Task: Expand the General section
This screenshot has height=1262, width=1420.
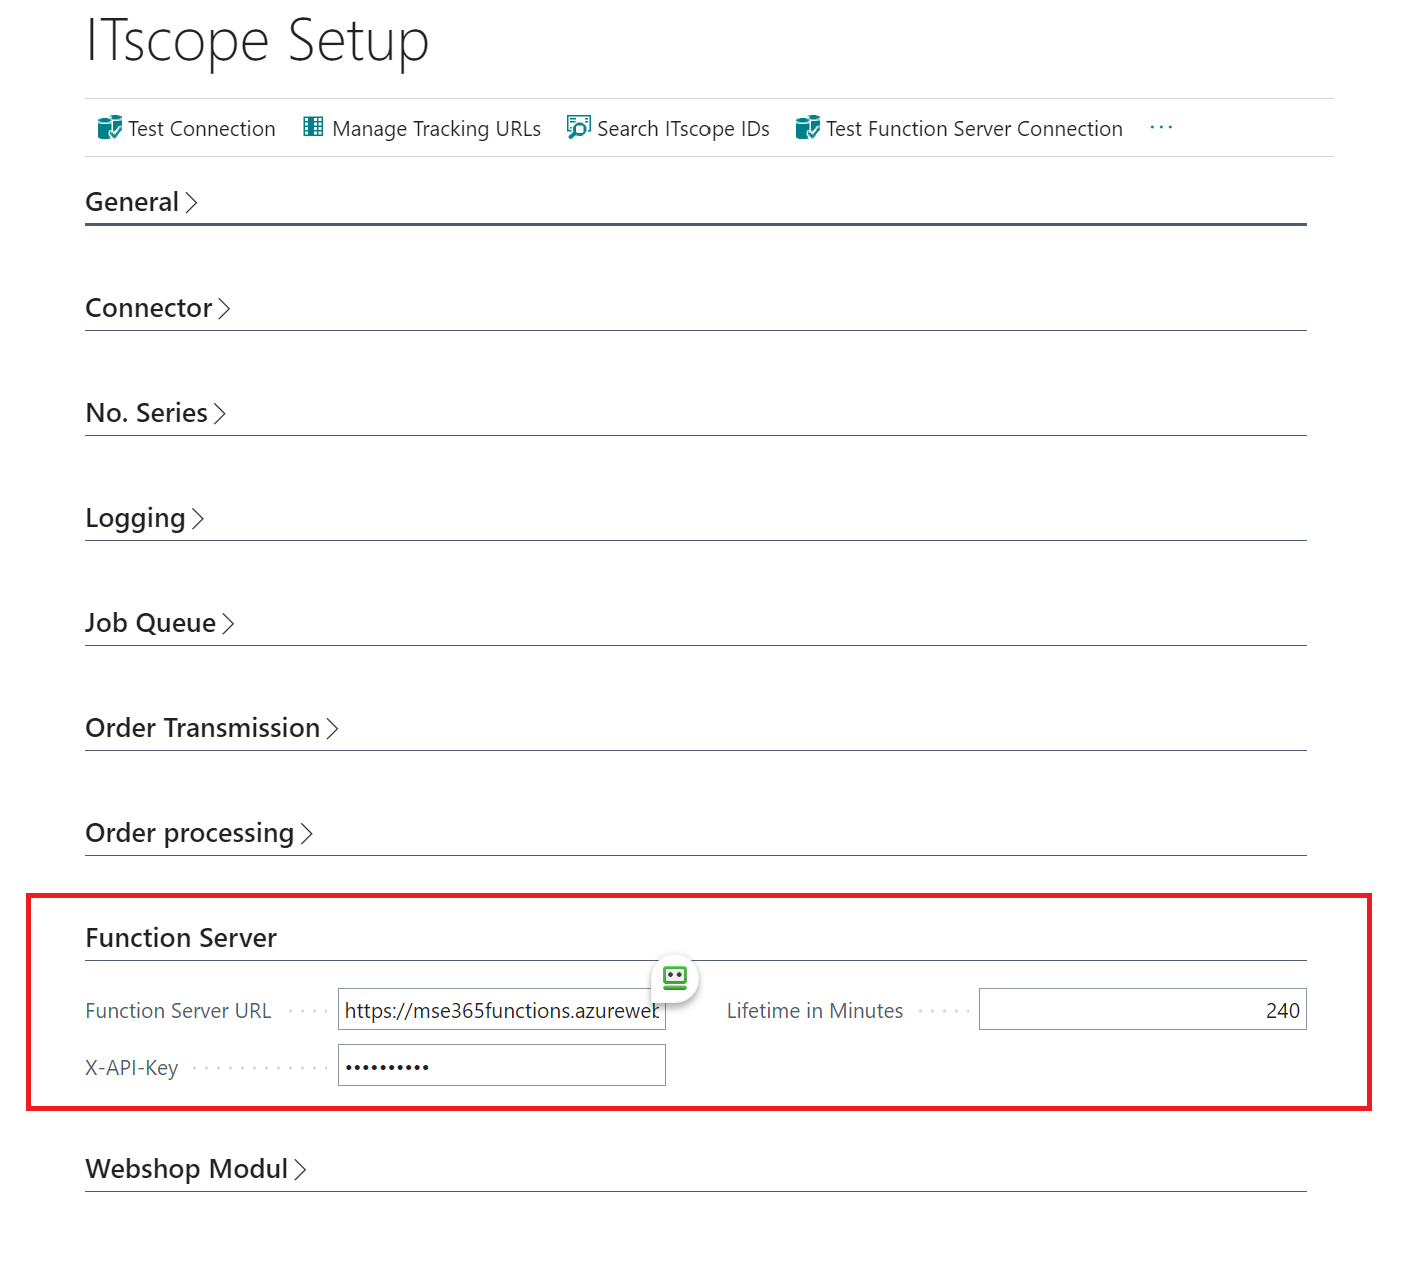Action: coord(141,202)
